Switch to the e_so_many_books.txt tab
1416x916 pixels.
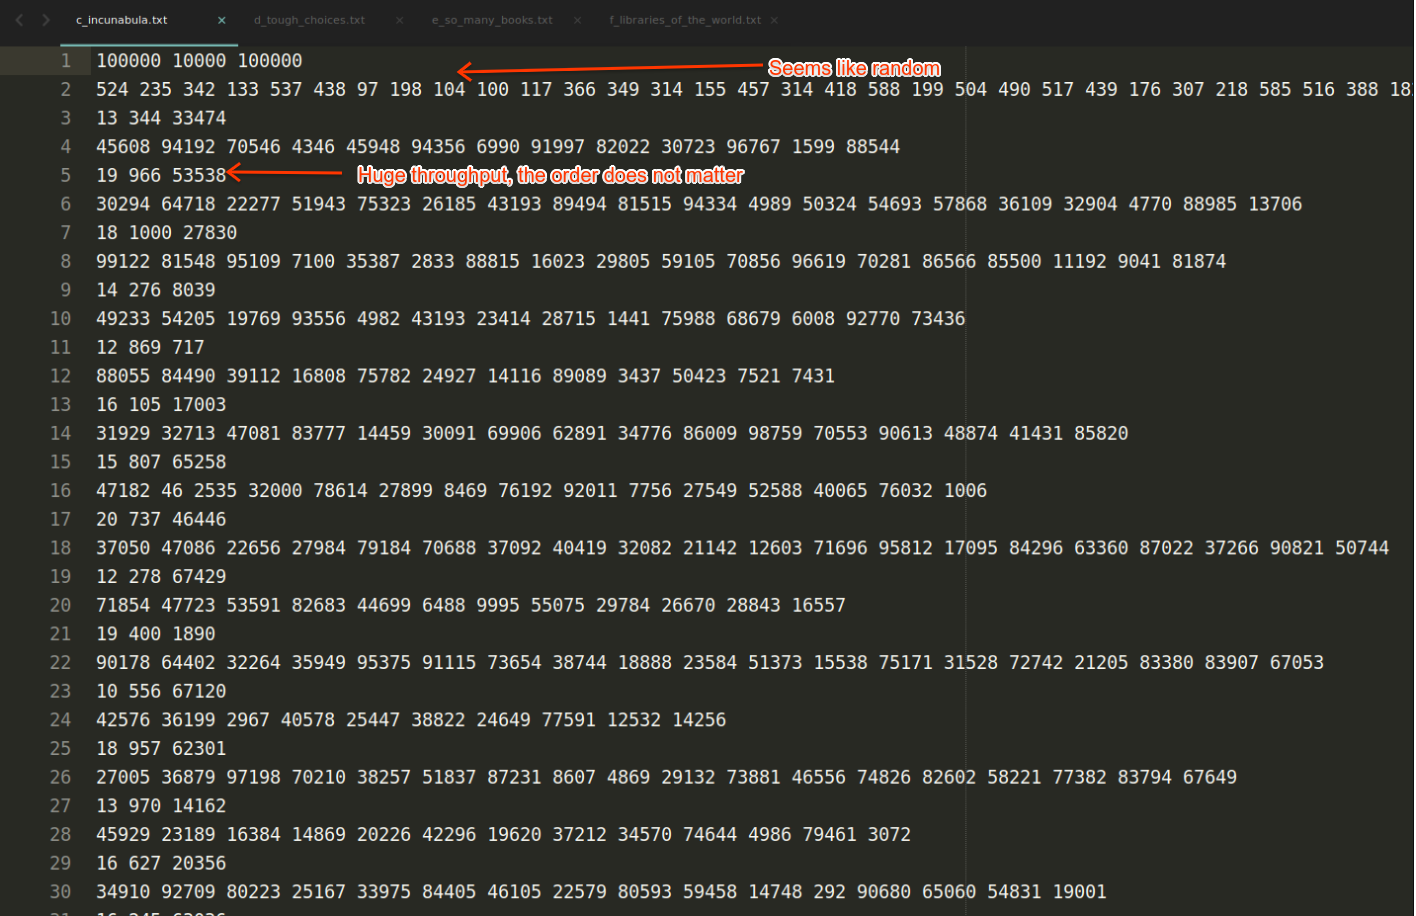(x=491, y=19)
